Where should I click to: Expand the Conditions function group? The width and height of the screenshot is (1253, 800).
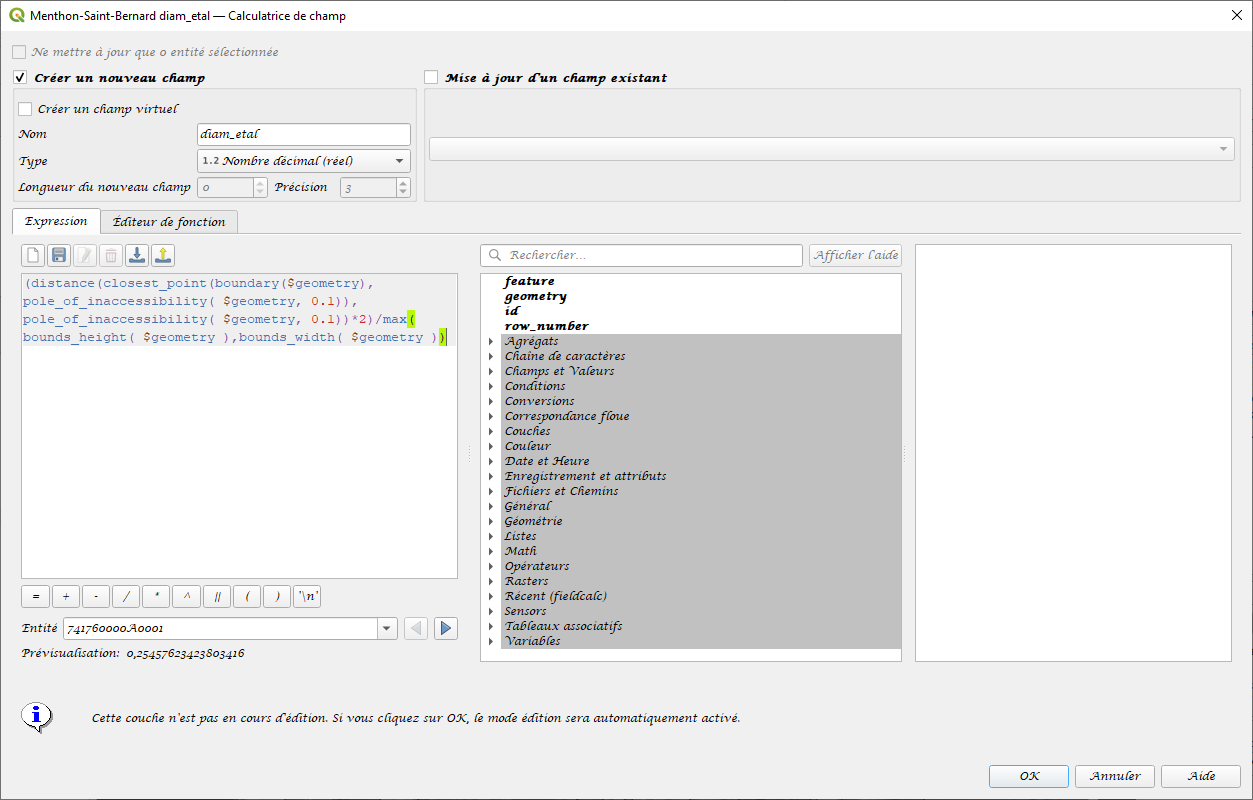(491, 387)
